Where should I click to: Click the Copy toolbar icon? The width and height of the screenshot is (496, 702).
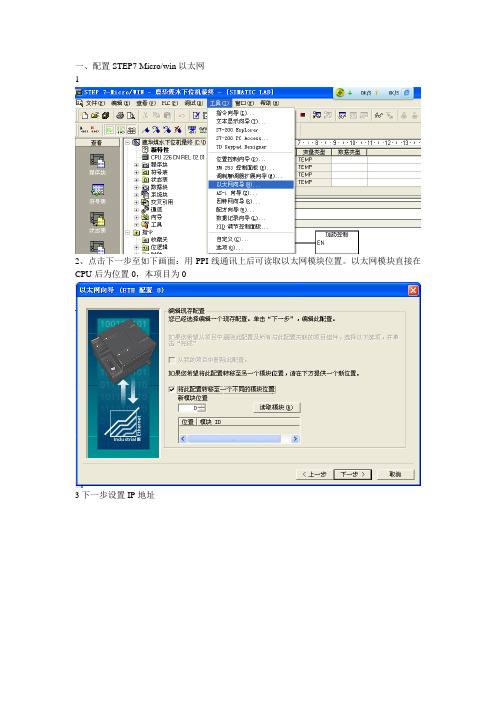[156, 116]
